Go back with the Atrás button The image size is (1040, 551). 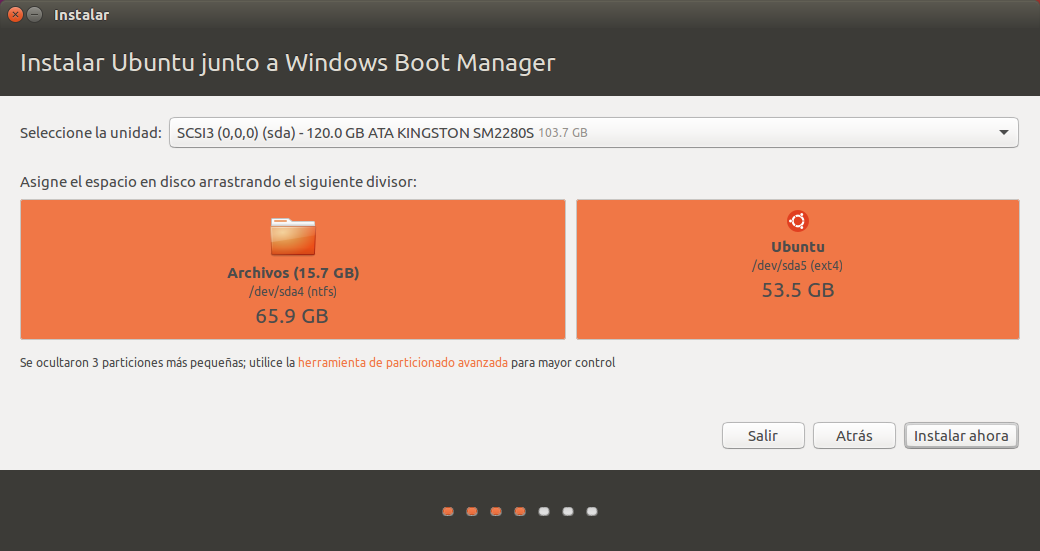point(854,436)
